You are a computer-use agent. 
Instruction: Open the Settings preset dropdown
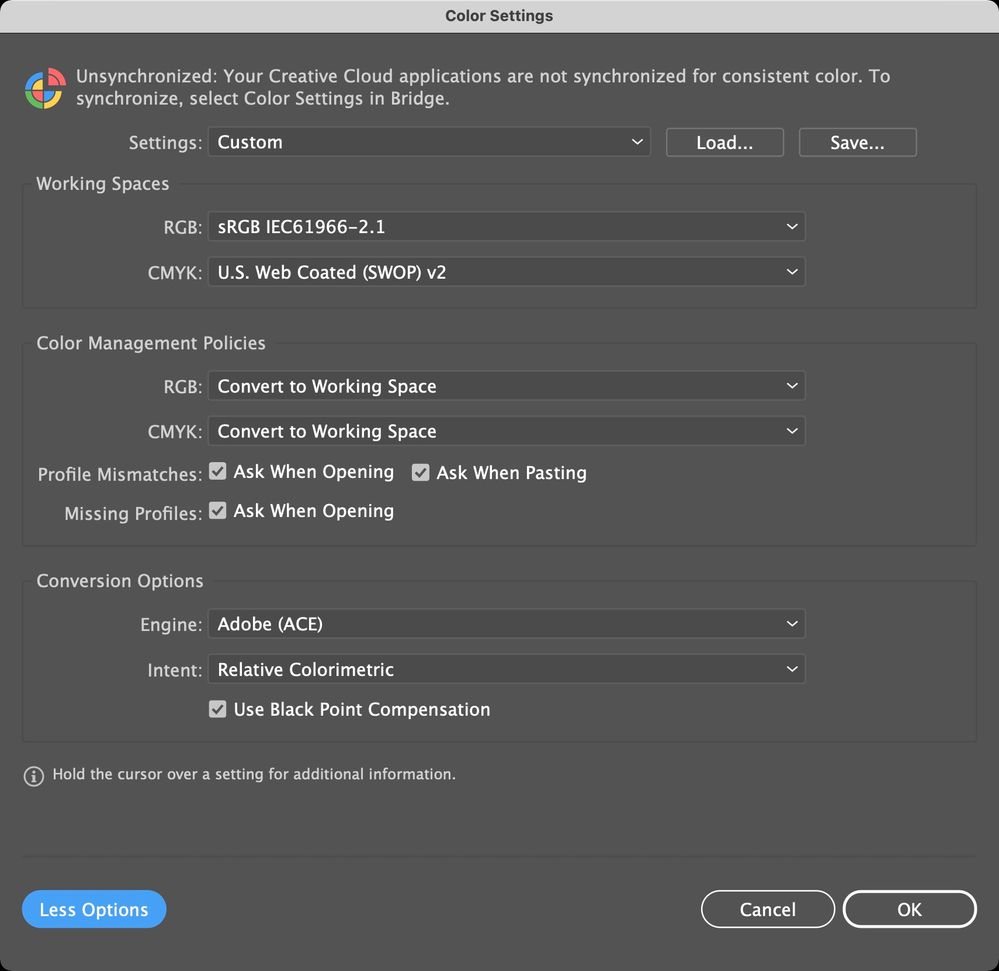429,142
